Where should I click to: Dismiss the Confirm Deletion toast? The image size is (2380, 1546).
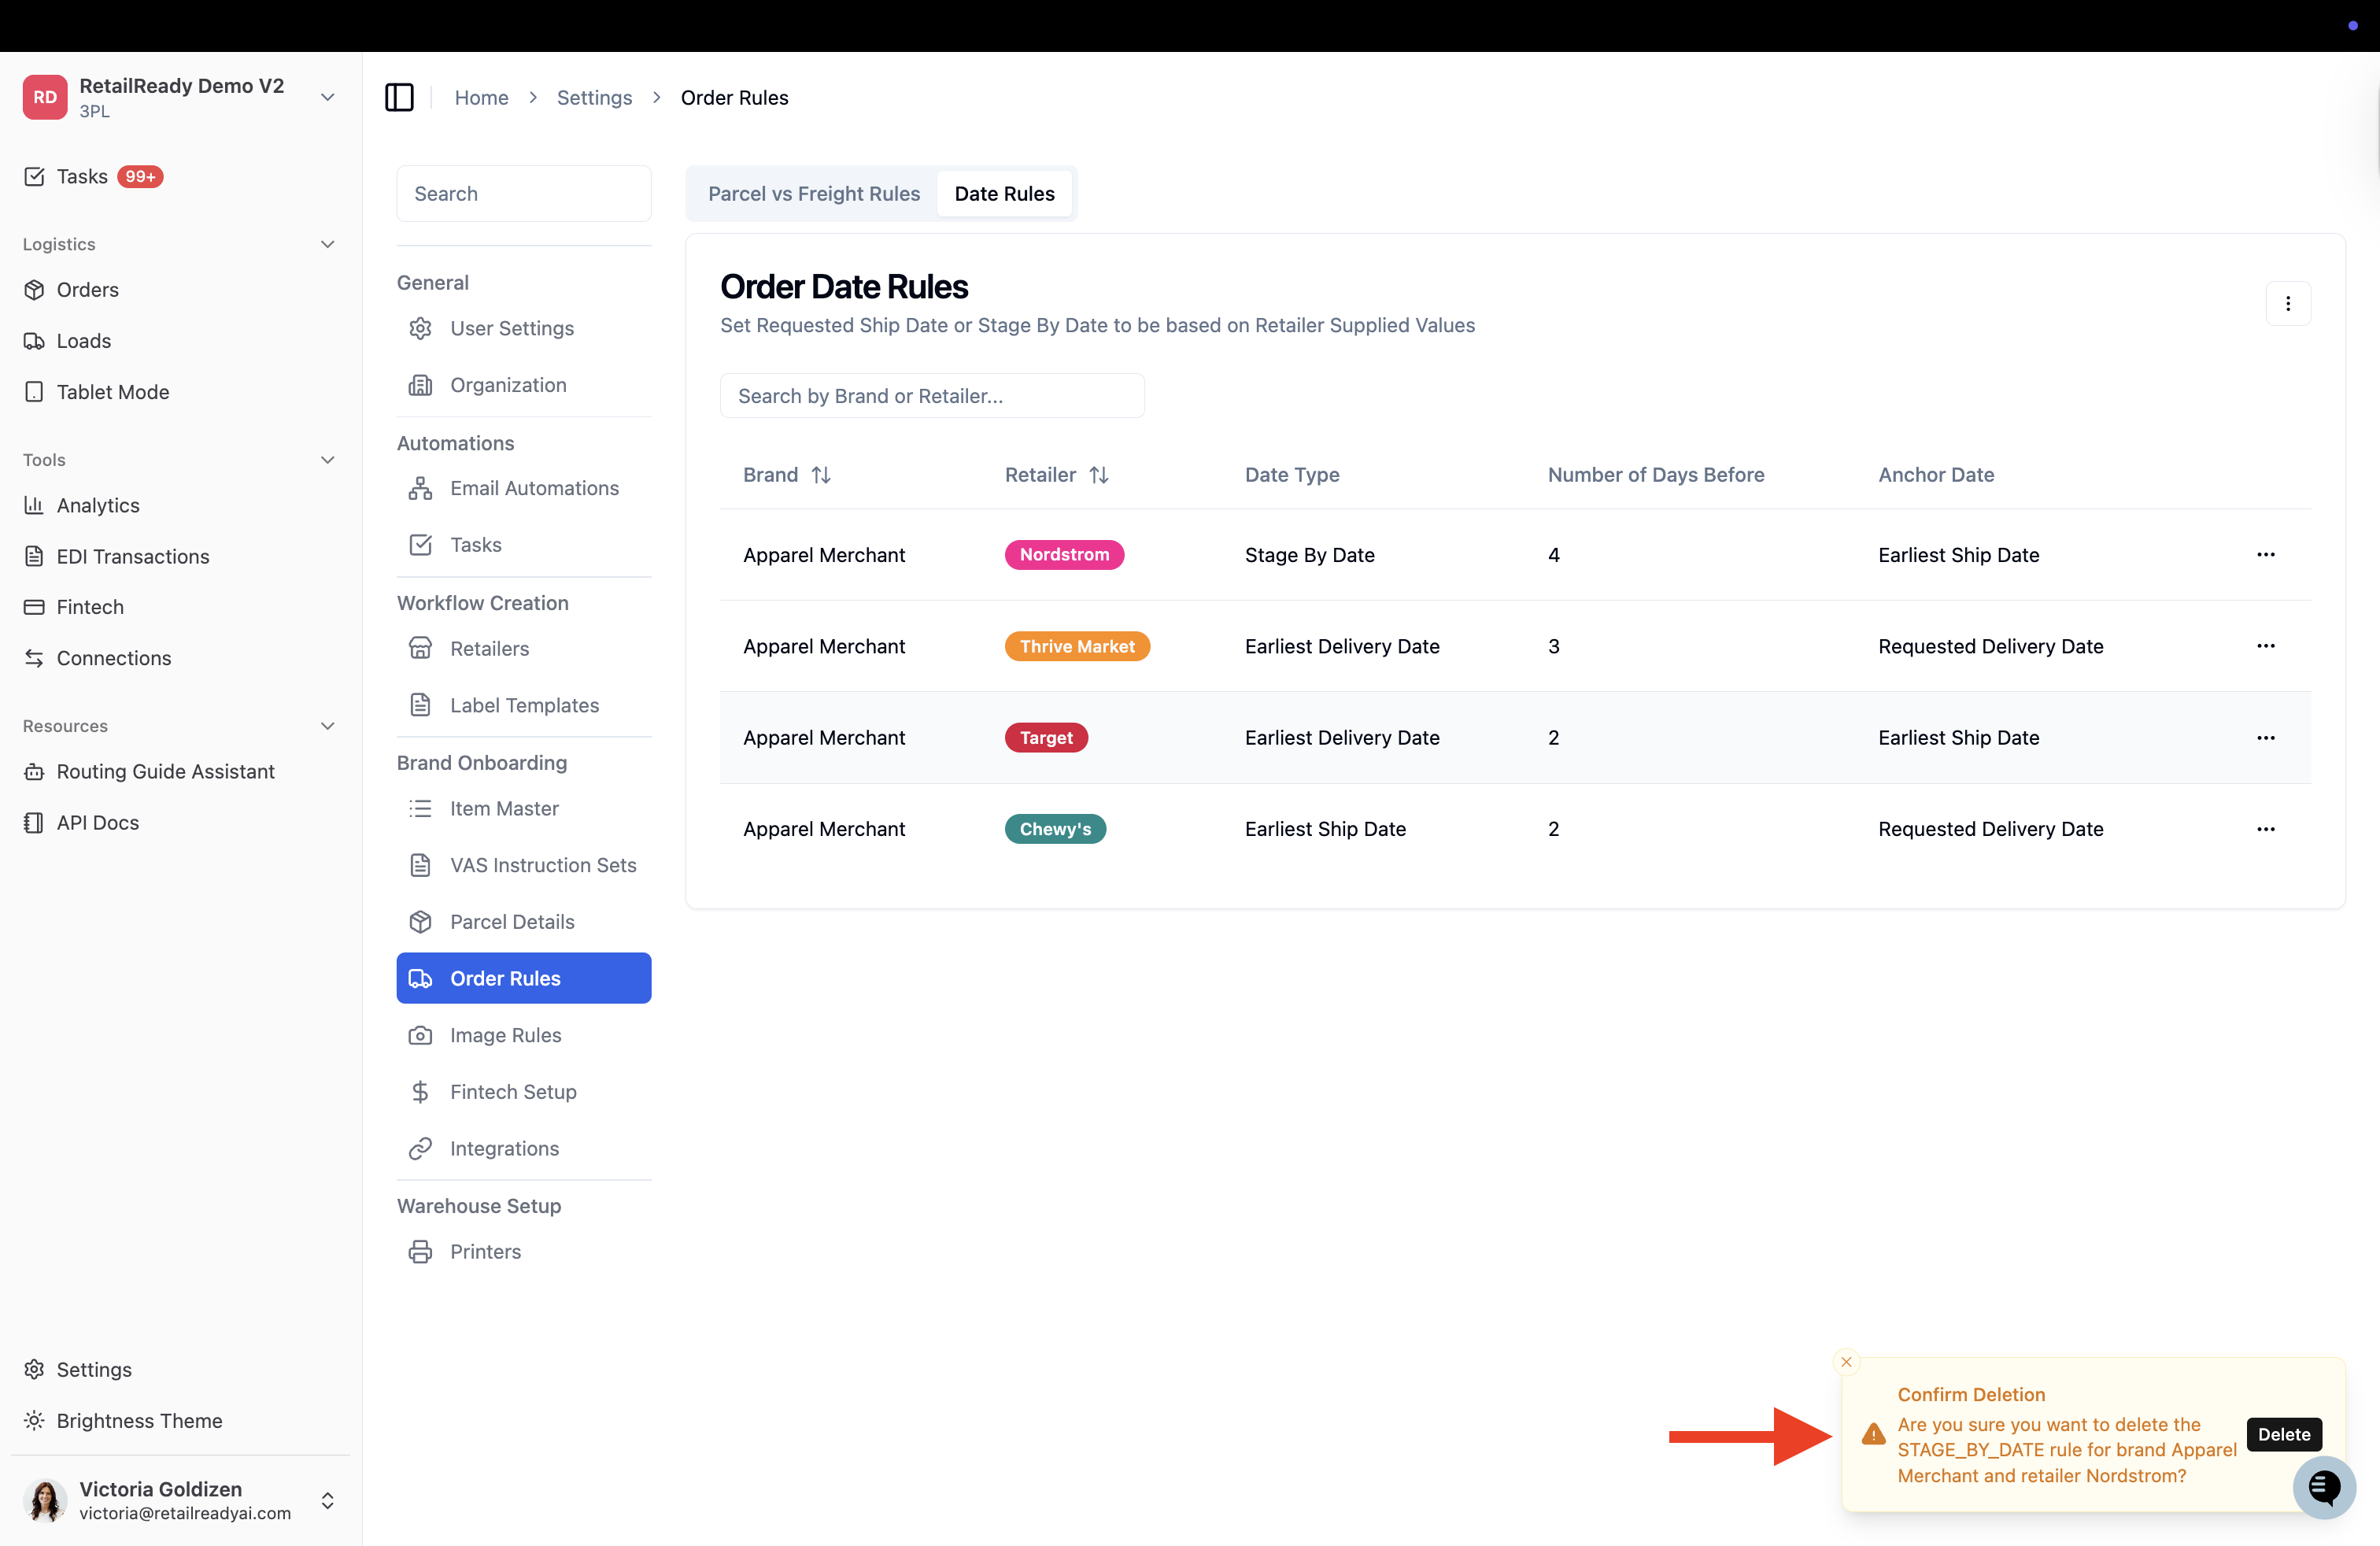pos(1846,1362)
